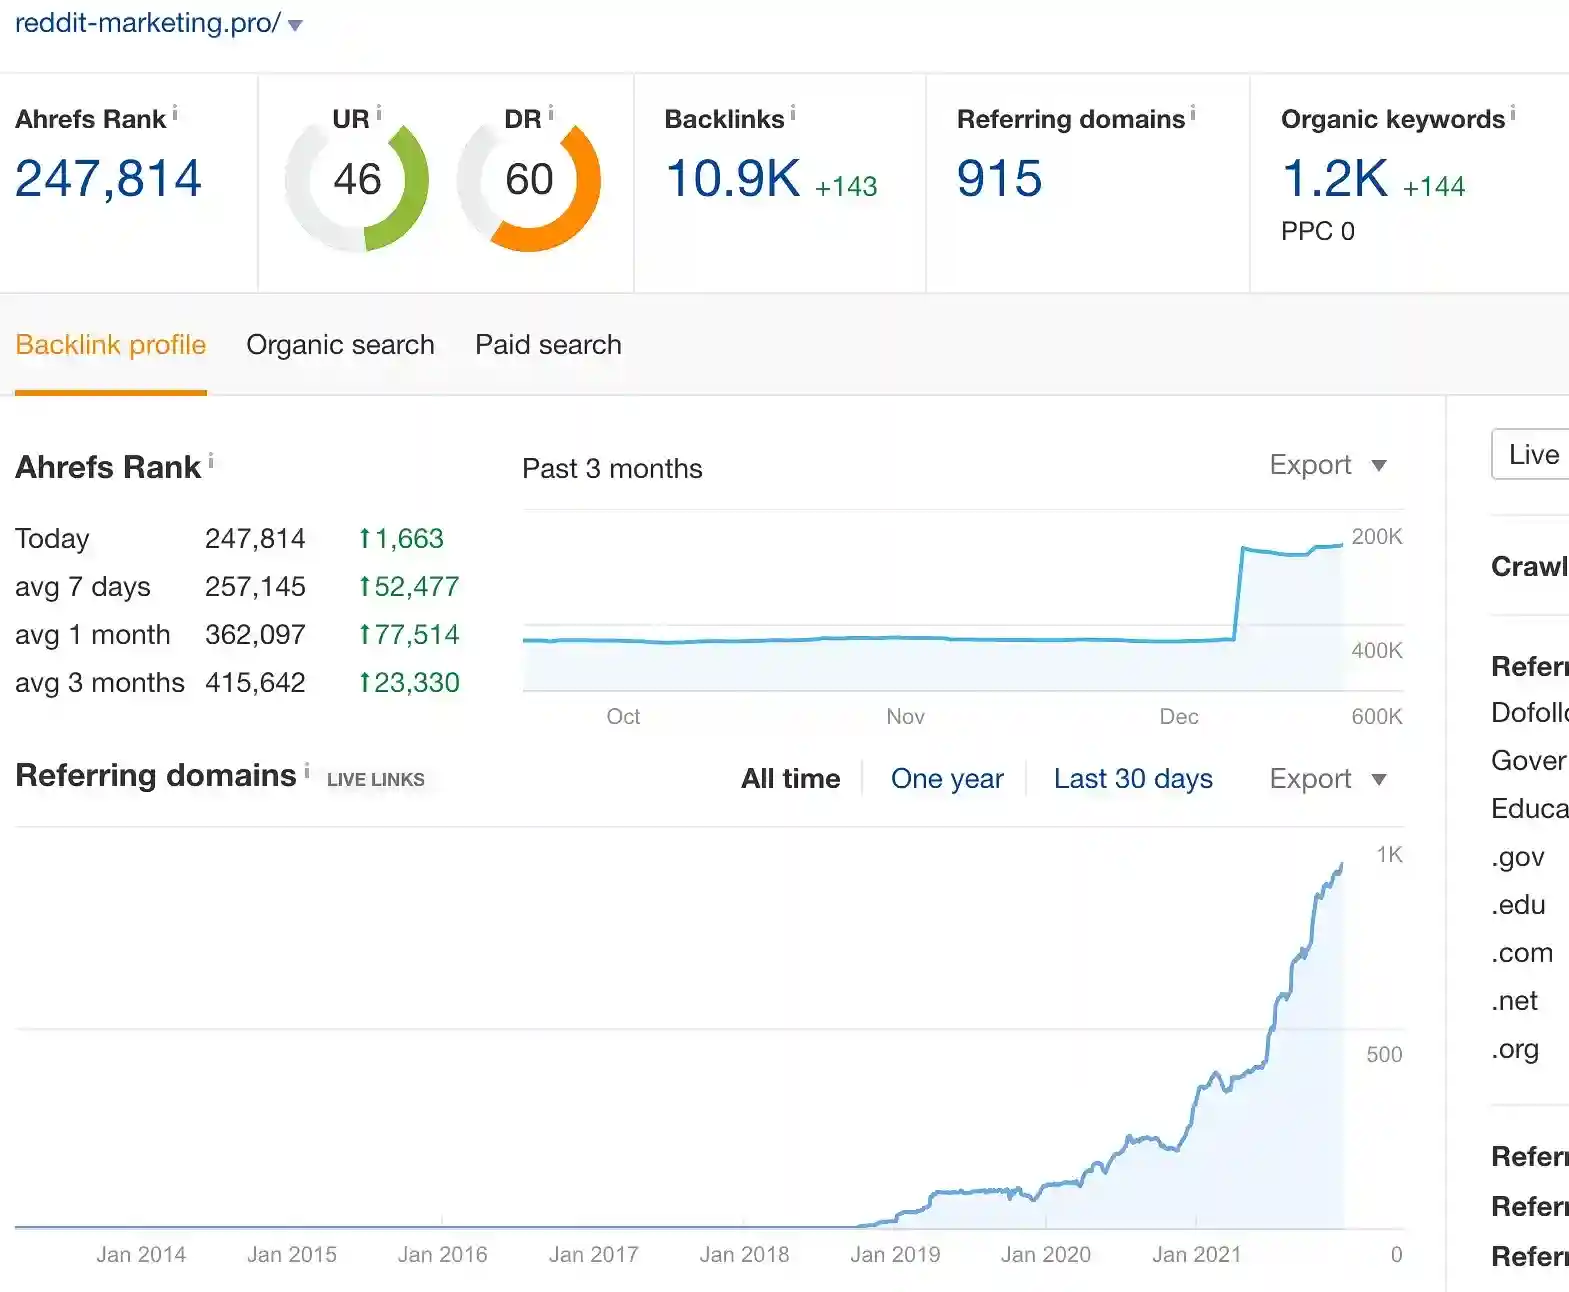Click the DR info icon

pos(551,113)
